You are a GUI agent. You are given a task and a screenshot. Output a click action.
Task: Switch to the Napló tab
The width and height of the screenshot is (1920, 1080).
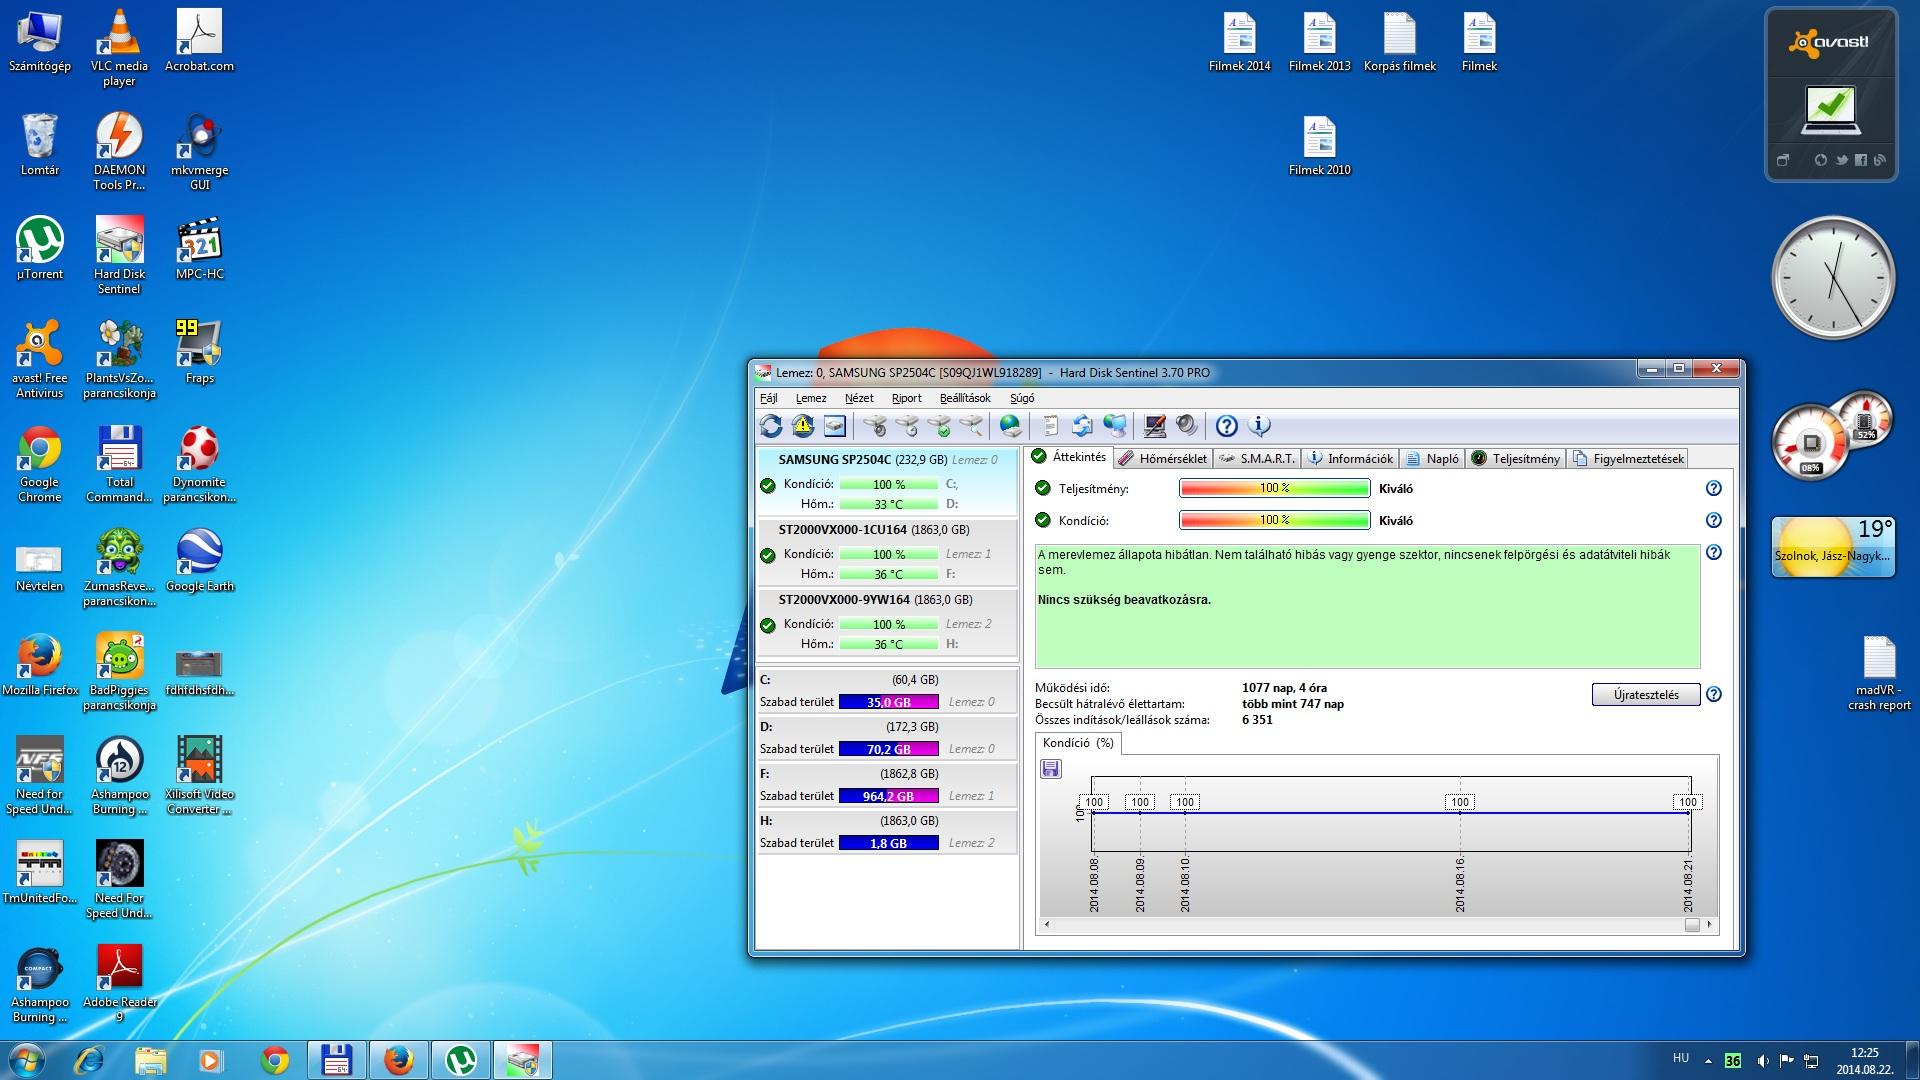coord(1432,459)
